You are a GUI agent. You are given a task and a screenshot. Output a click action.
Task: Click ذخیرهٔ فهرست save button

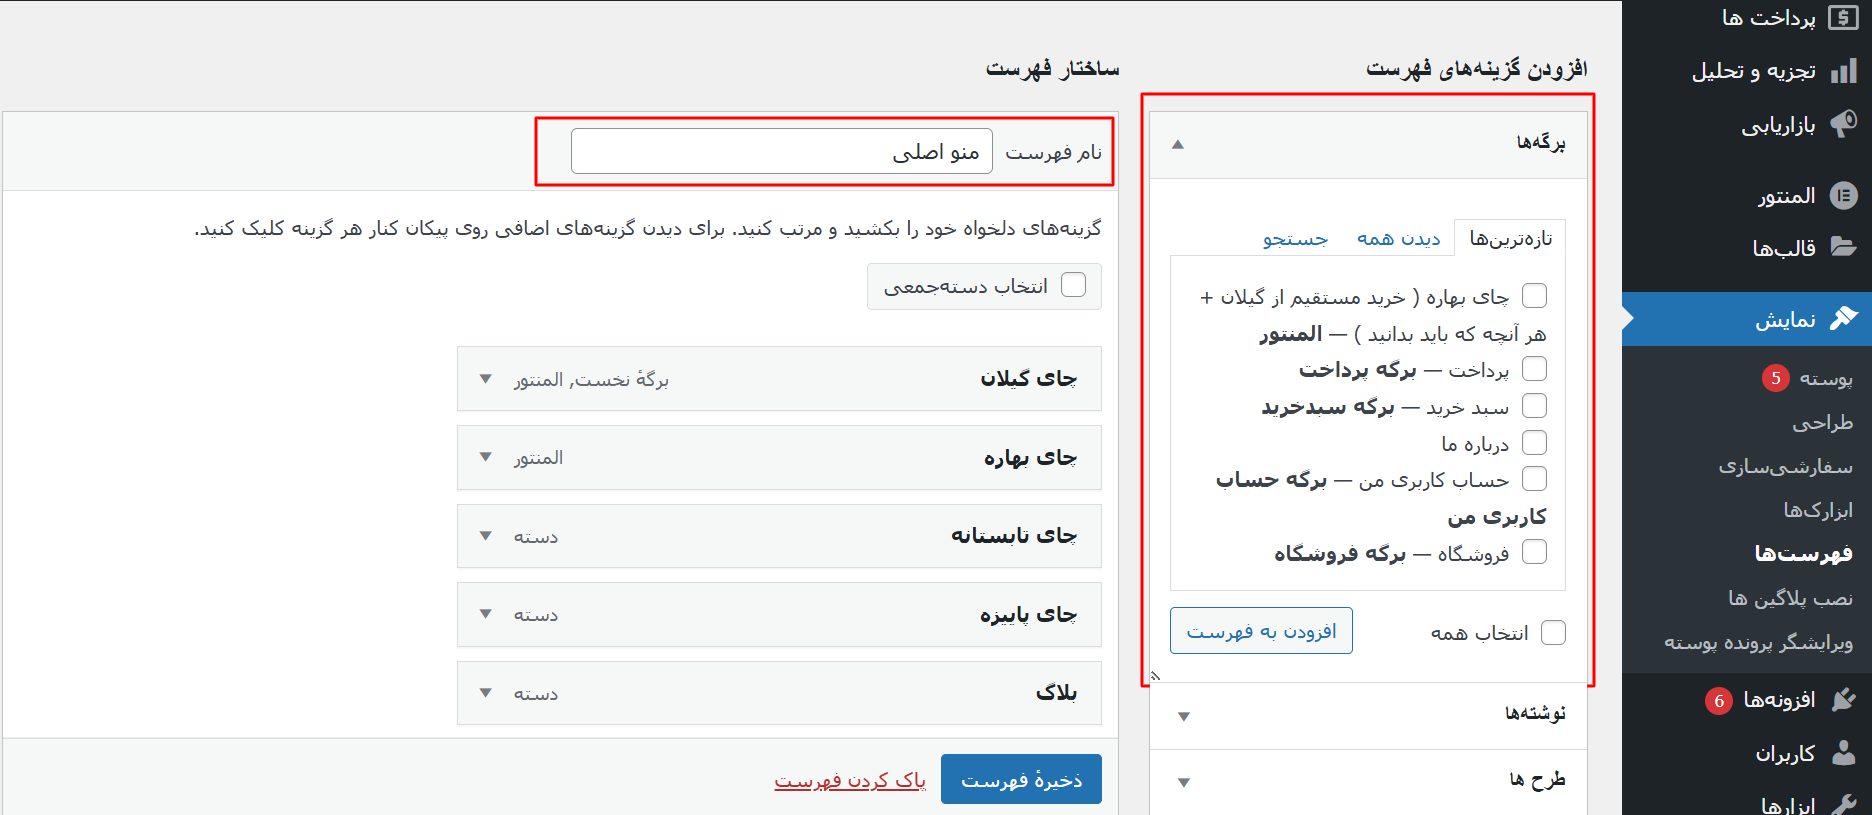point(1021,779)
